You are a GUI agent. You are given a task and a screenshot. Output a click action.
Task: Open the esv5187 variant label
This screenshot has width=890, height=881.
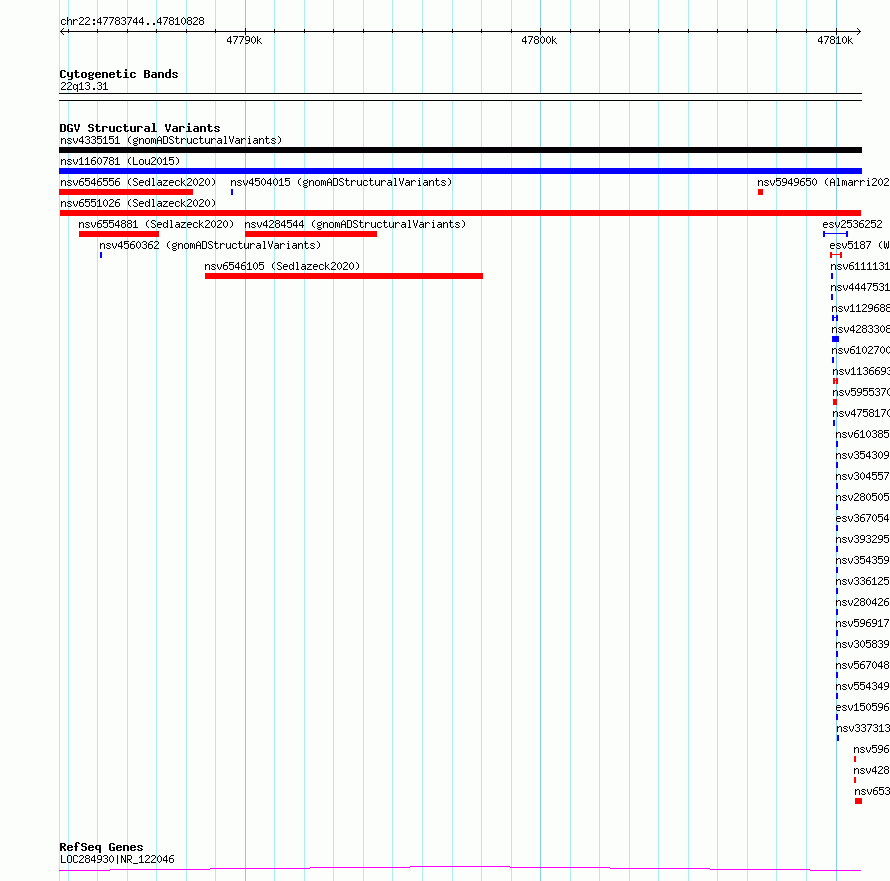[x=859, y=245]
